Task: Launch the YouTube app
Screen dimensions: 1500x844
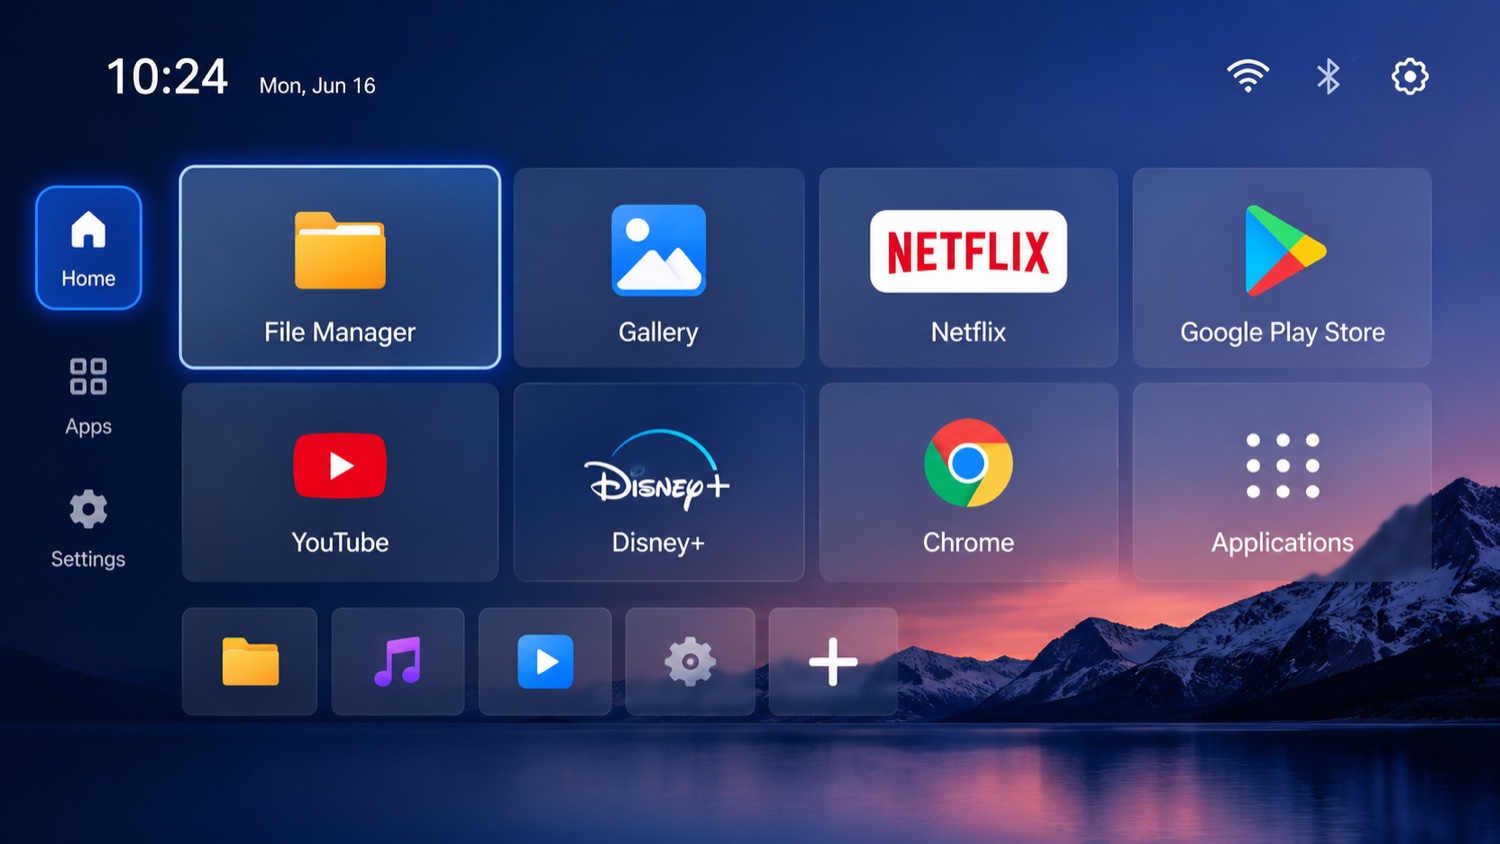Action: [x=340, y=482]
